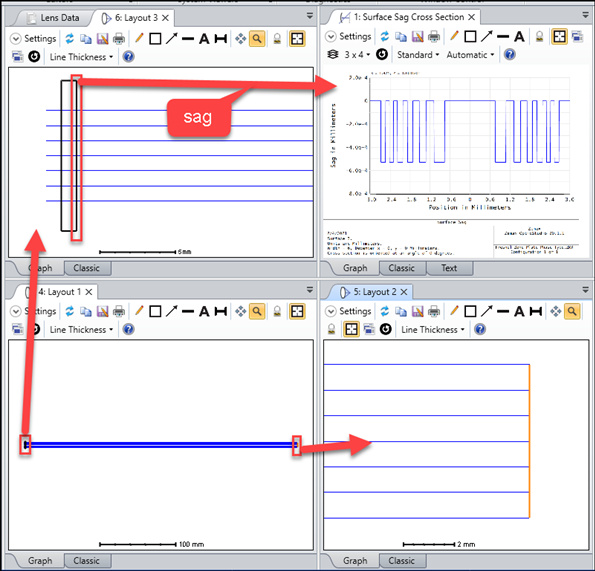
Task: Toggle the lock window icon in Layout 1
Action: pyautogui.click(x=277, y=311)
